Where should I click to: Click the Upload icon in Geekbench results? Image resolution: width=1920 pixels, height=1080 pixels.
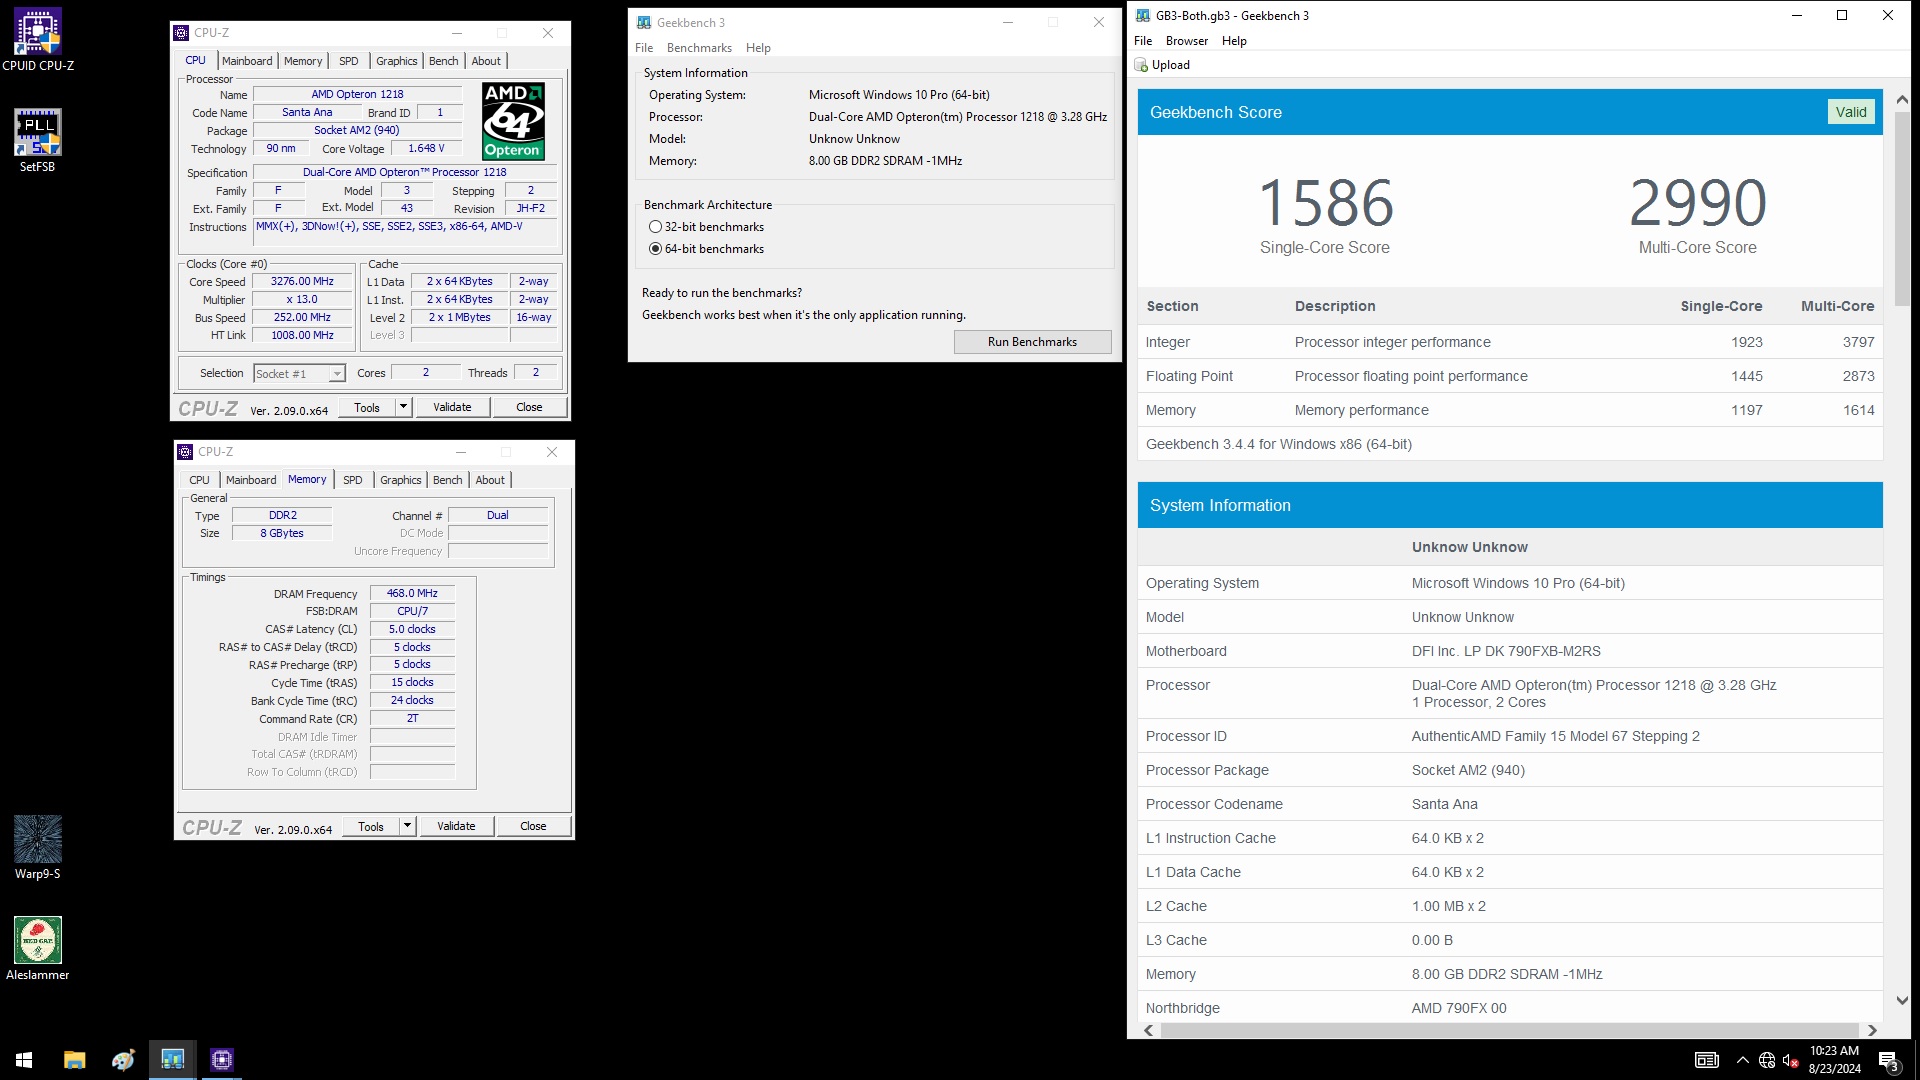pos(1141,65)
